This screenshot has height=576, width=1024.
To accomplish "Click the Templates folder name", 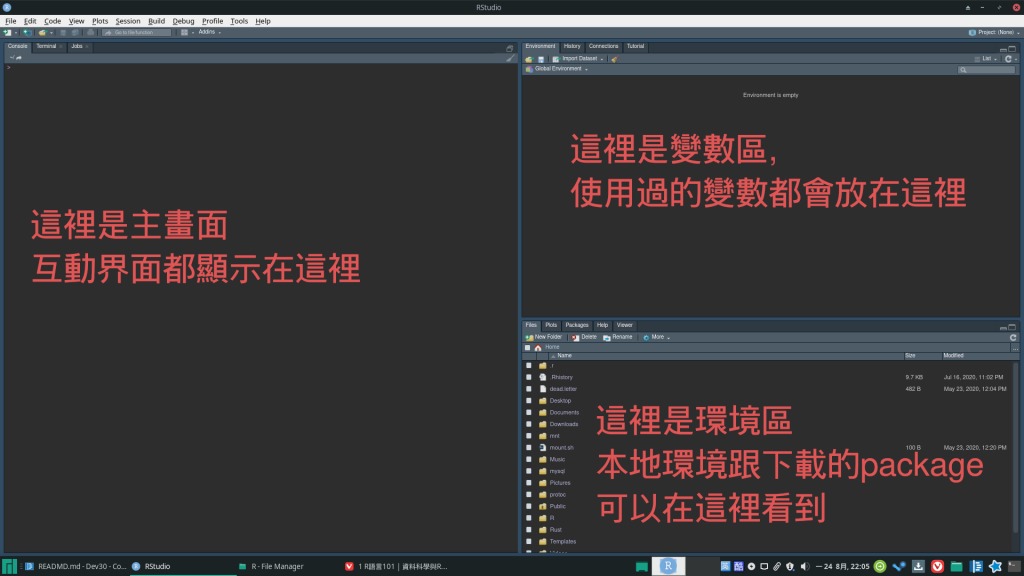I will click(x=562, y=542).
